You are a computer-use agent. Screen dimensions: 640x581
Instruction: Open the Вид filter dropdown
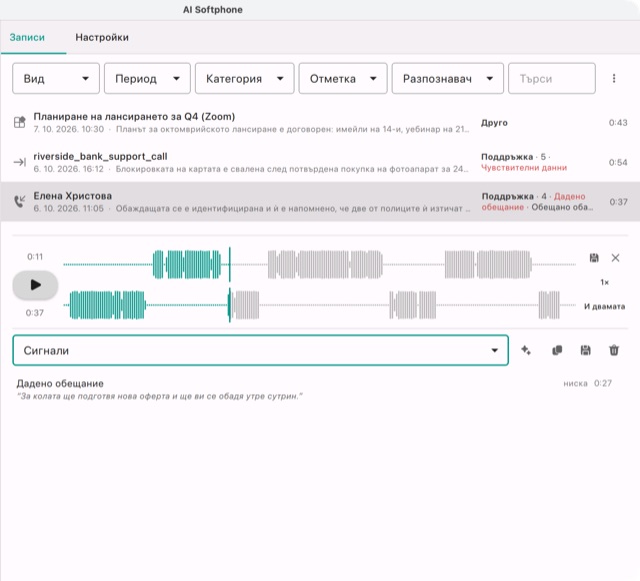pos(56,78)
